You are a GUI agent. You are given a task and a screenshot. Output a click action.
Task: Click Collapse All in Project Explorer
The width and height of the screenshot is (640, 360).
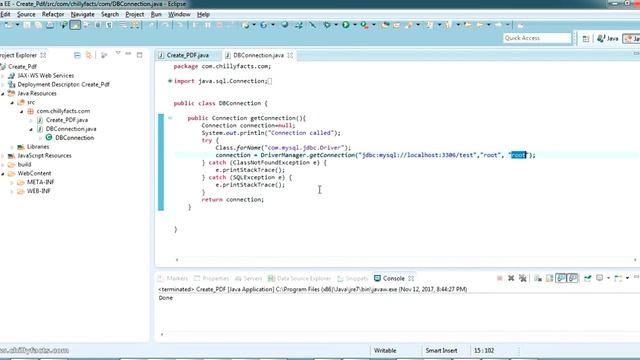tap(77, 55)
